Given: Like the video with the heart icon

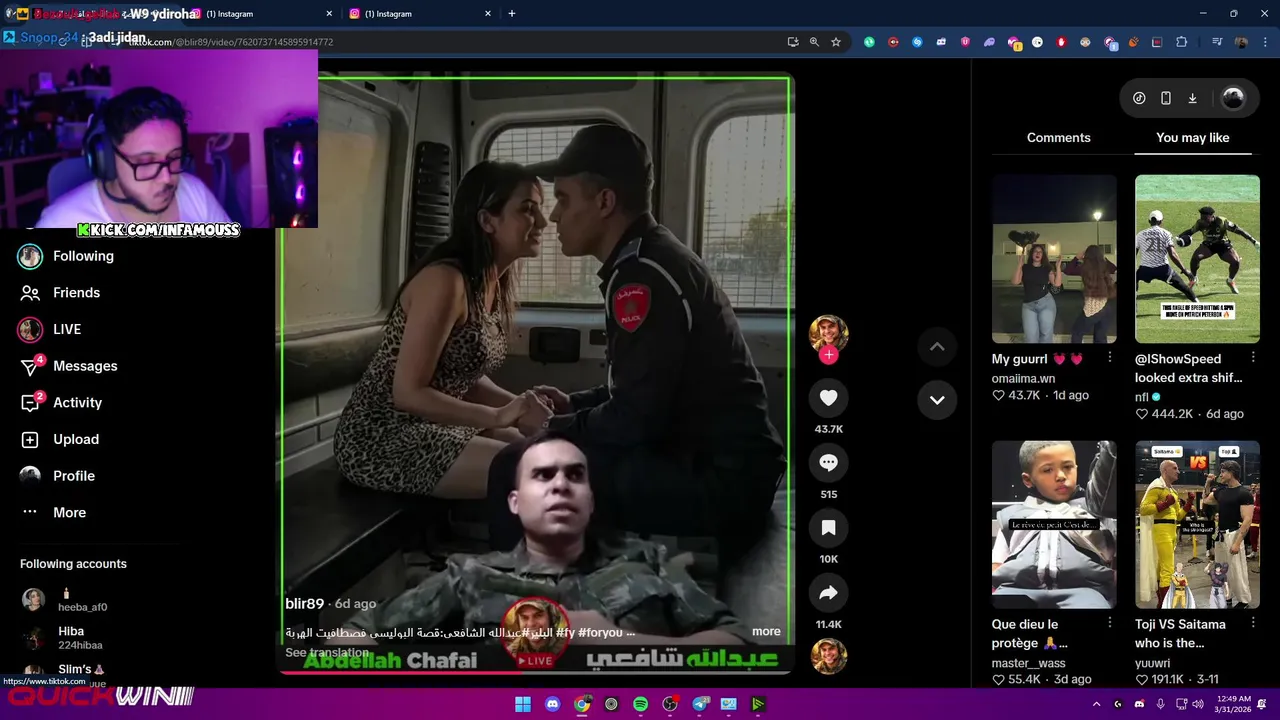Looking at the screenshot, I should tap(828, 398).
